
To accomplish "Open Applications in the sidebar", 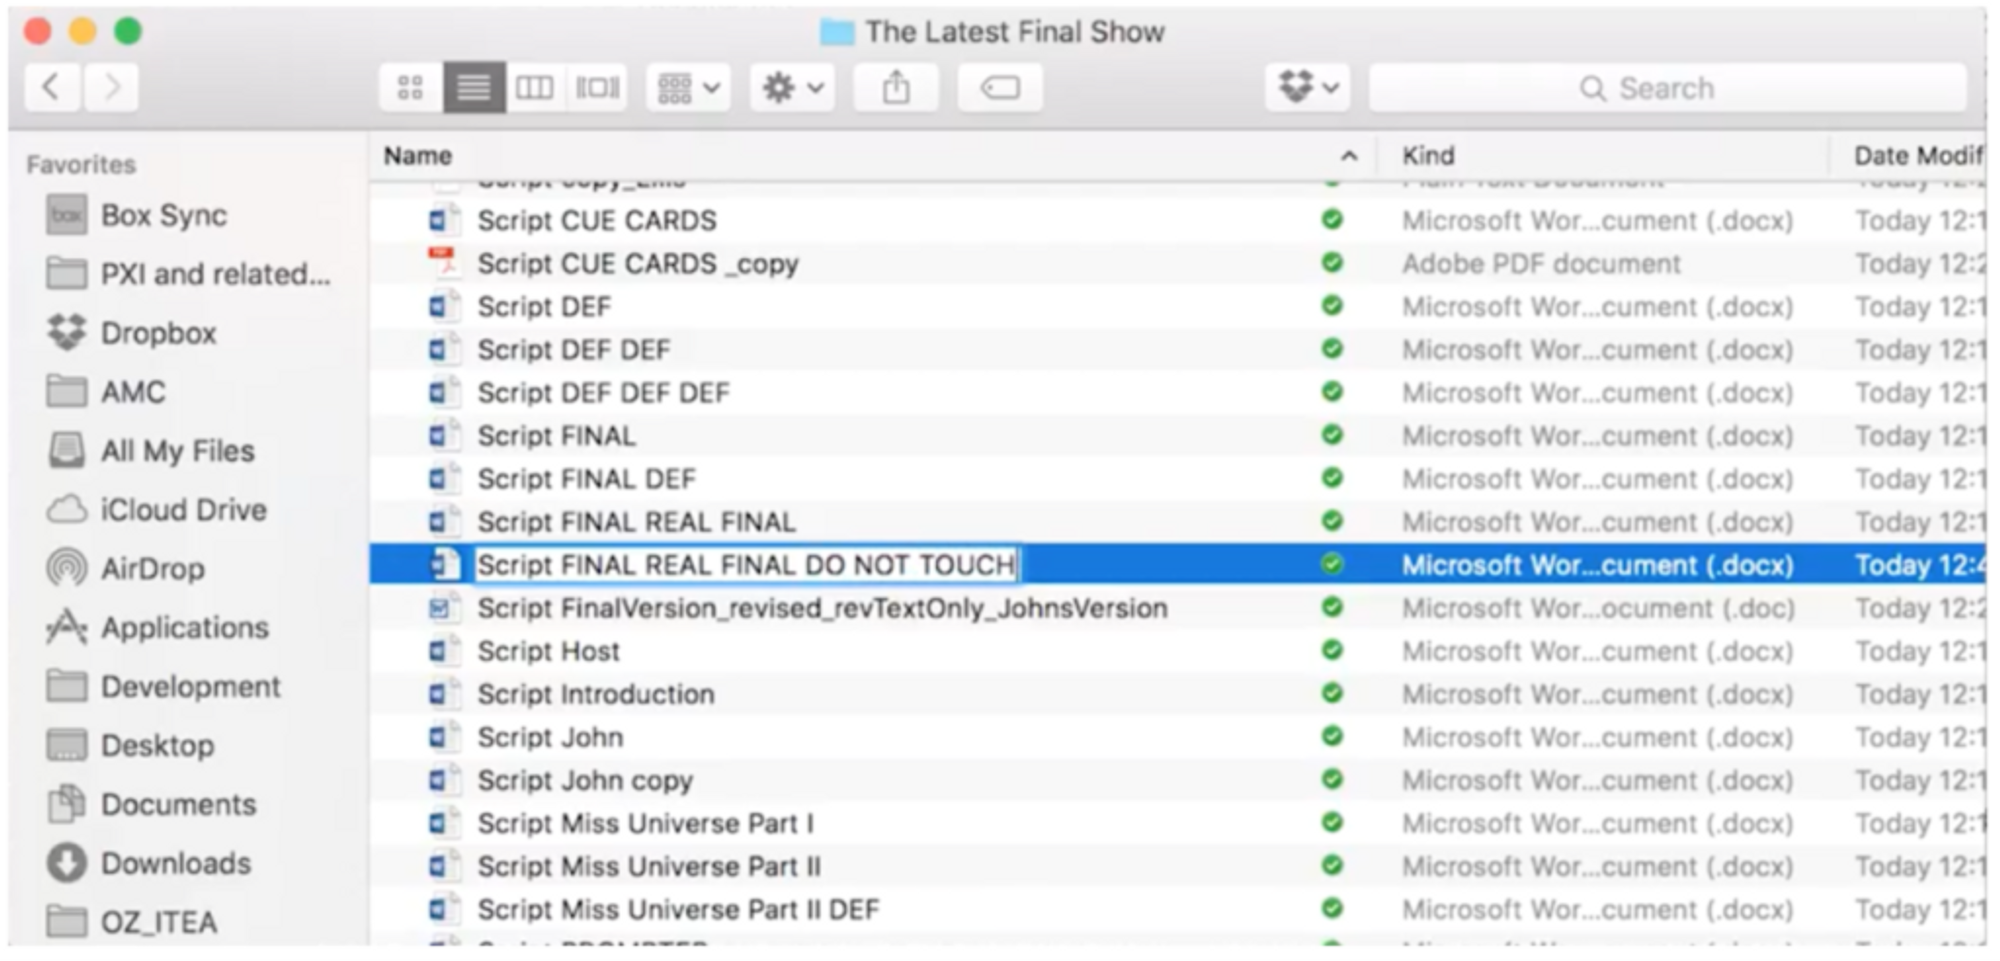I will 158,628.
